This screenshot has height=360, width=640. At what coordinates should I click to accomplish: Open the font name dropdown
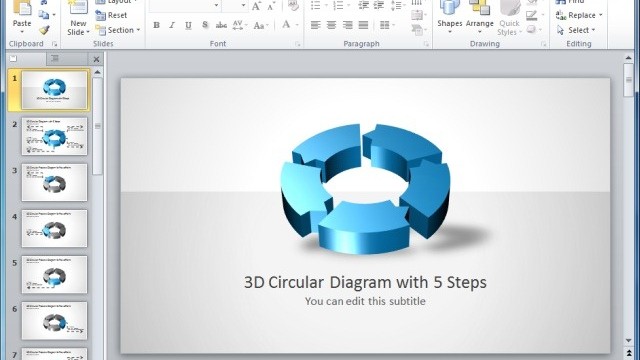(x=216, y=5)
